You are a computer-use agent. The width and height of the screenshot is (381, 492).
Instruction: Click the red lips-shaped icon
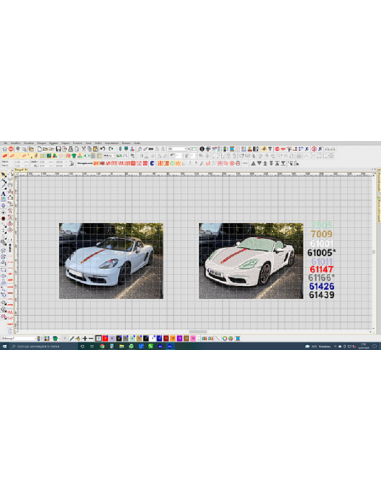(283, 149)
